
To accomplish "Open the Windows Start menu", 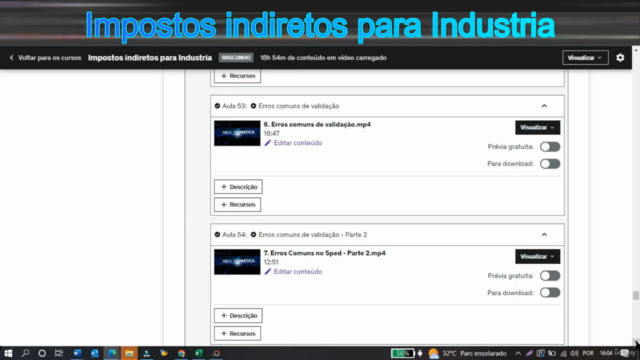I will click(x=8, y=353).
